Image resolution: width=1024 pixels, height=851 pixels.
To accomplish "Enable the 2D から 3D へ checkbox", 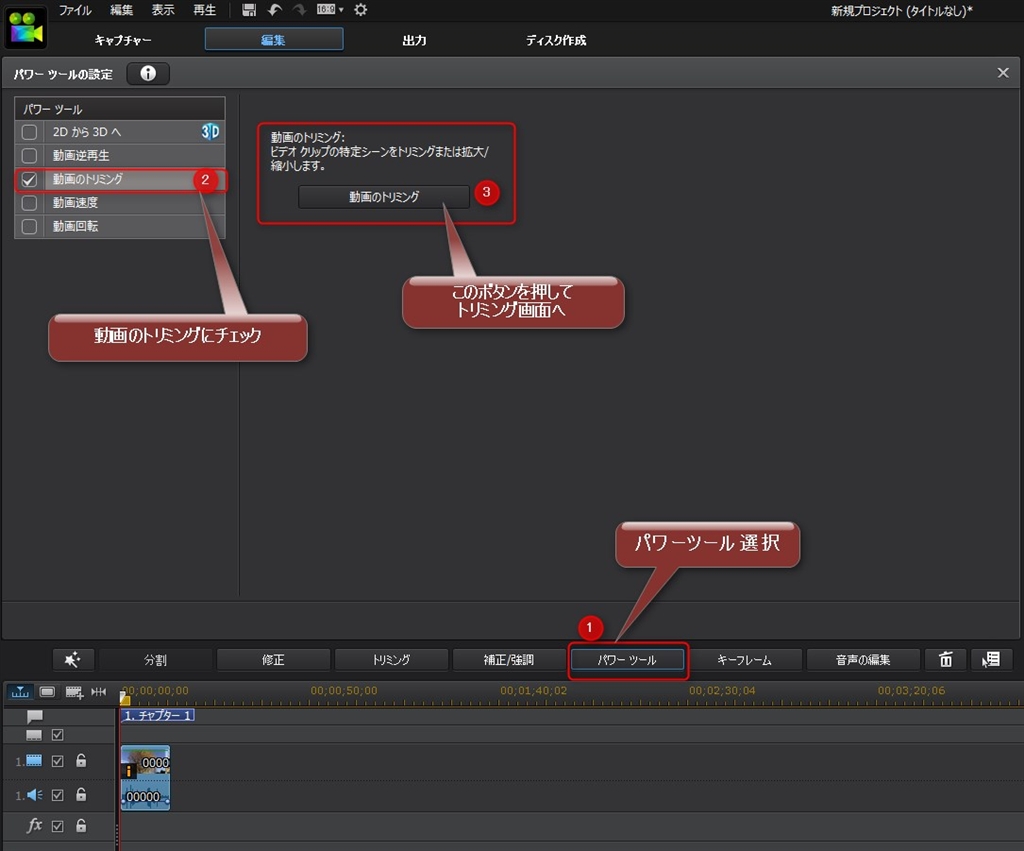I will (30, 132).
